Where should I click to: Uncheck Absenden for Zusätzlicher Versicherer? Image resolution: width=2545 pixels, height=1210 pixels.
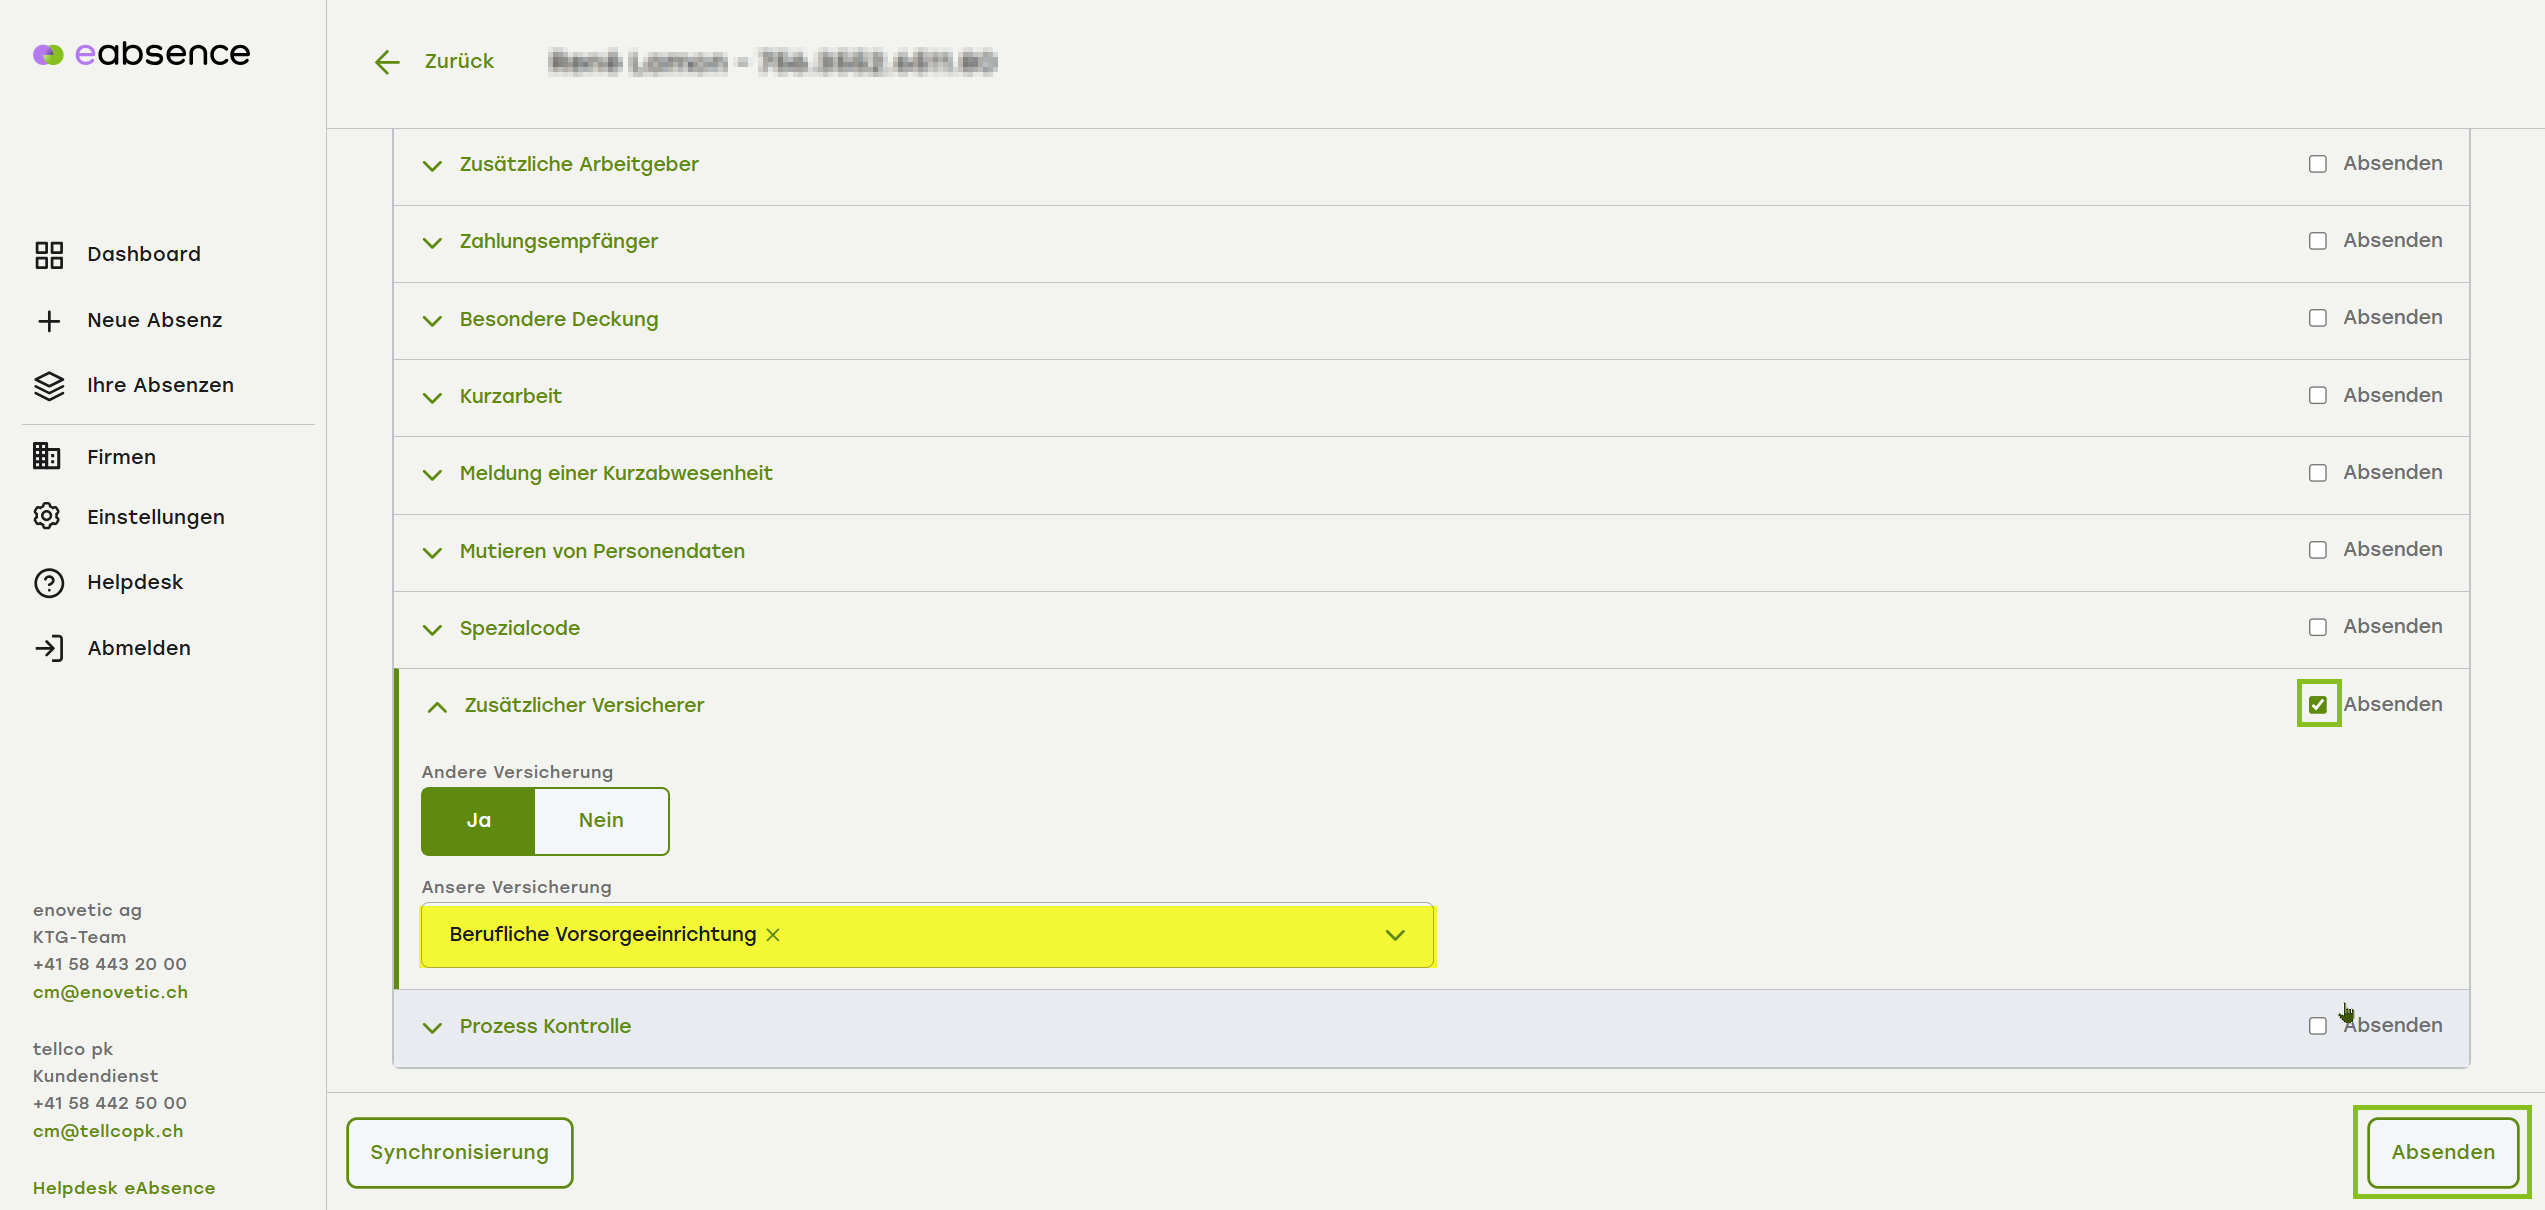coord(2318,705)
